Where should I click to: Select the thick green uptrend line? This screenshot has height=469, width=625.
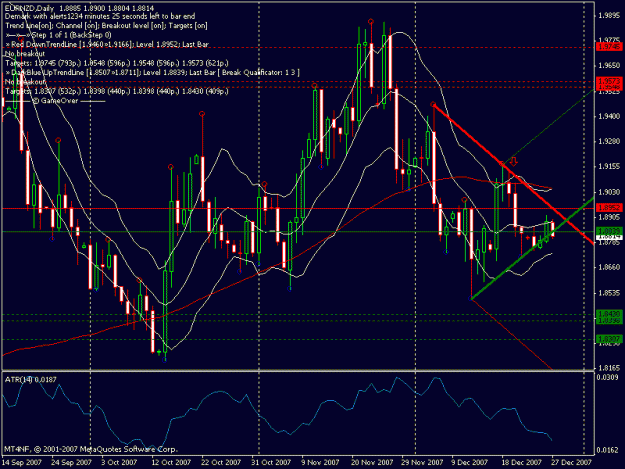(x=533, y=248)
